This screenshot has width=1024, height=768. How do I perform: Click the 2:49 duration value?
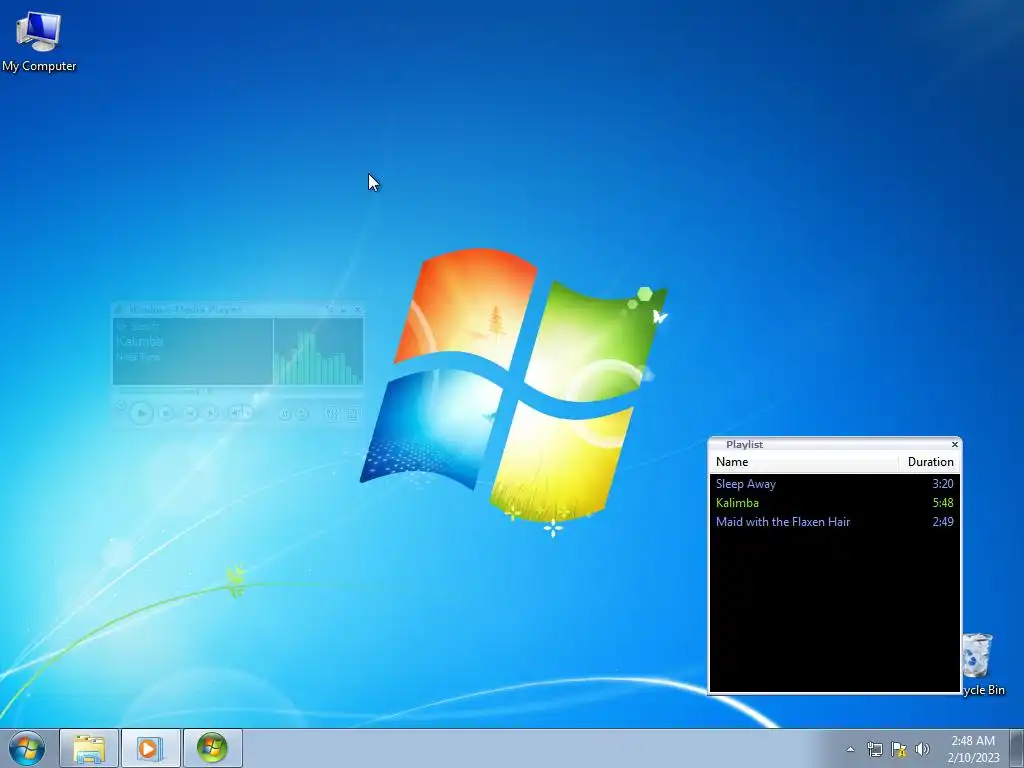point(942,522)
